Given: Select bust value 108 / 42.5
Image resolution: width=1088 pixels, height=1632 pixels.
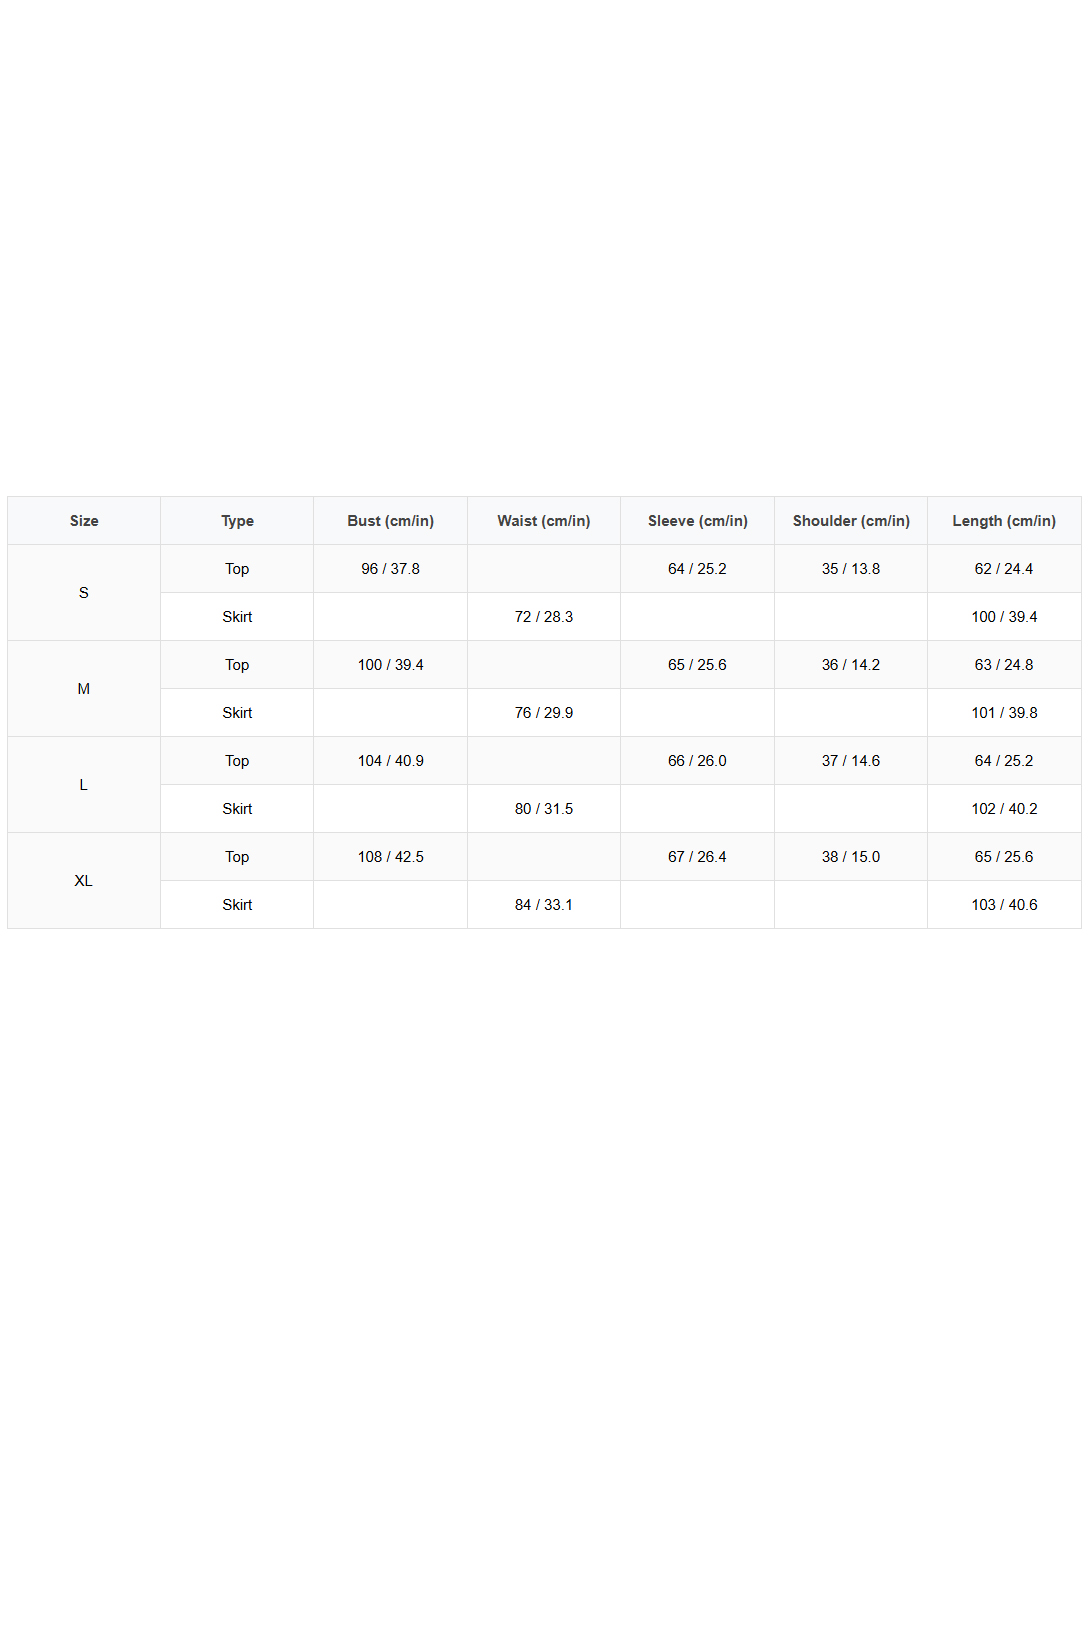Looking at the screenshot, I should (390, 857).
